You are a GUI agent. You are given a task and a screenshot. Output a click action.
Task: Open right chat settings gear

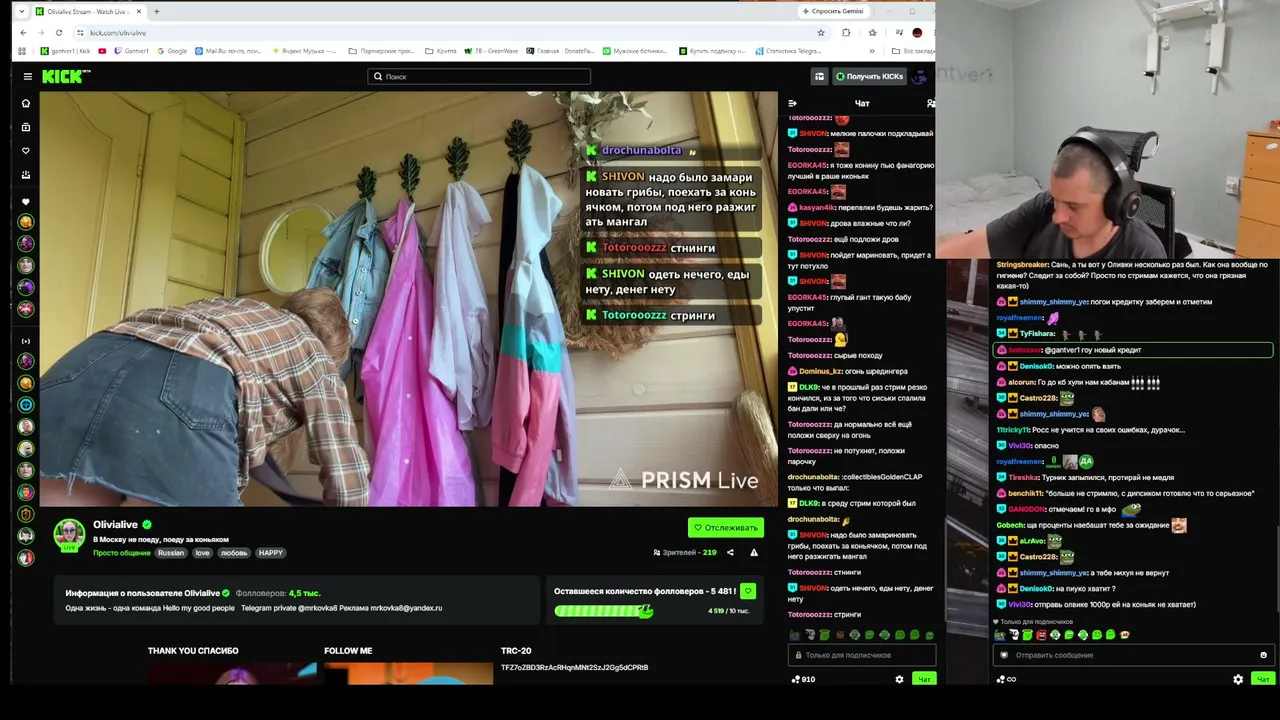[x=1238, y=679]
